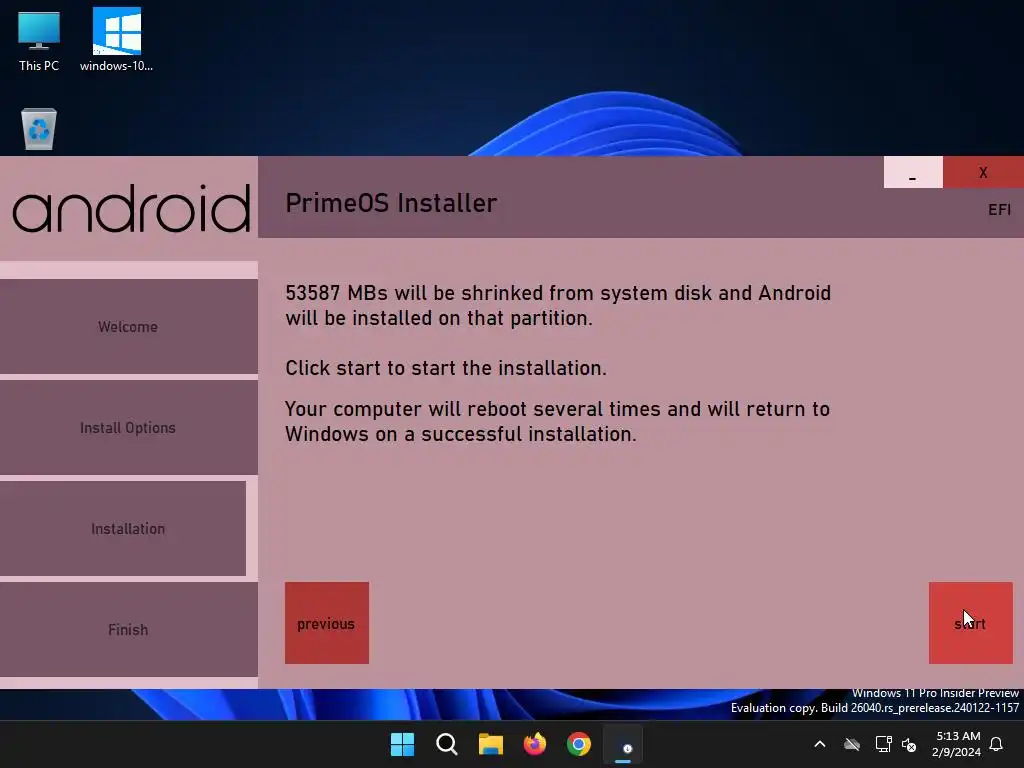Open taskbar Search
The height and width of the screenshot is (768, 1024).
(x=447, y=744)
